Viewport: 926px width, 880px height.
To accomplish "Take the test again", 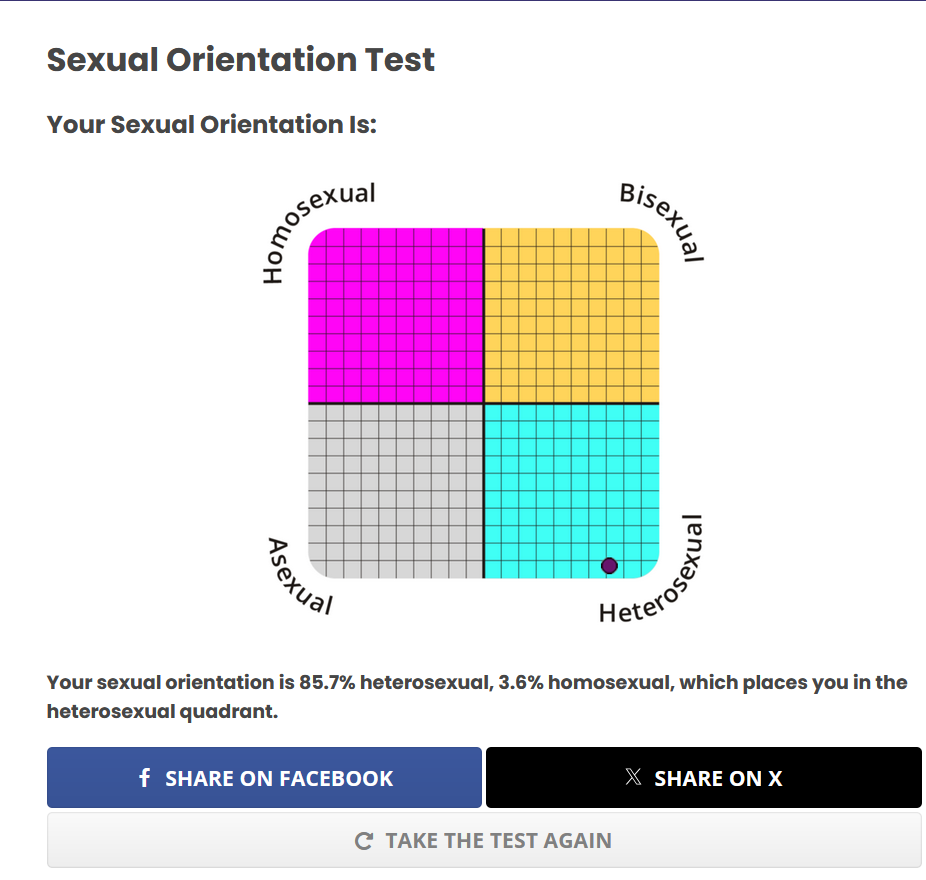I will point(484,840).
